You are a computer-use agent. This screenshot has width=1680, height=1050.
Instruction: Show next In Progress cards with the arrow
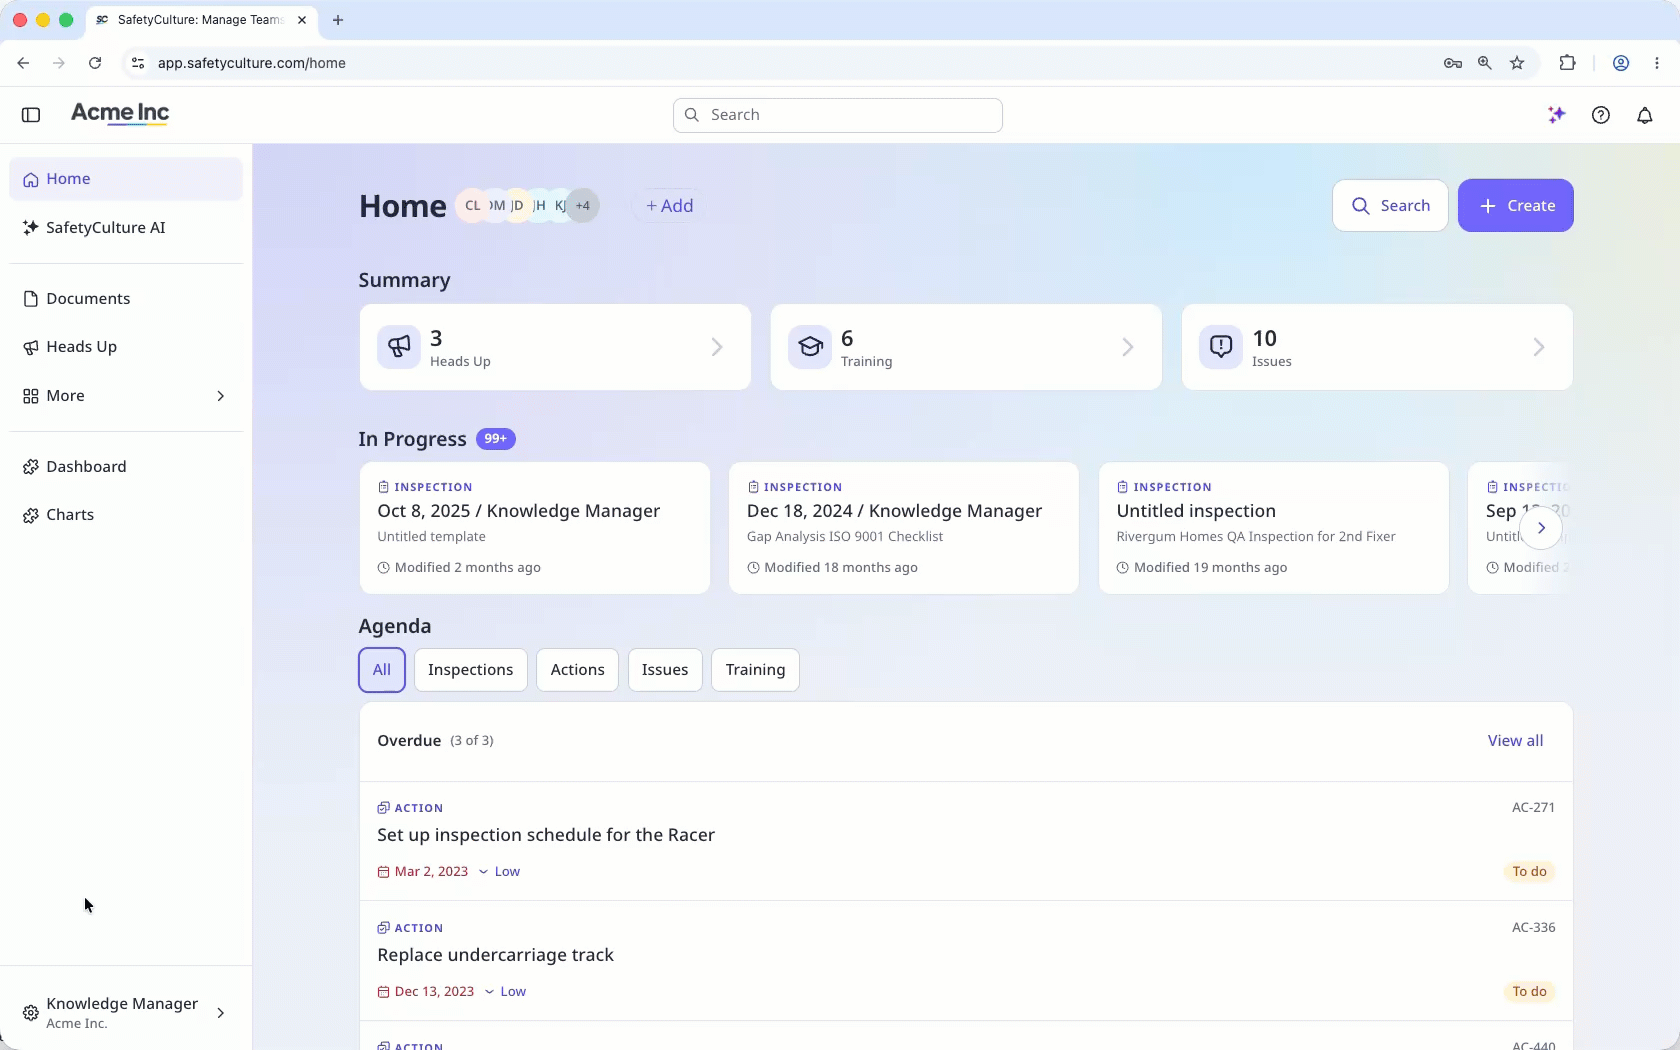(1541, 528)
